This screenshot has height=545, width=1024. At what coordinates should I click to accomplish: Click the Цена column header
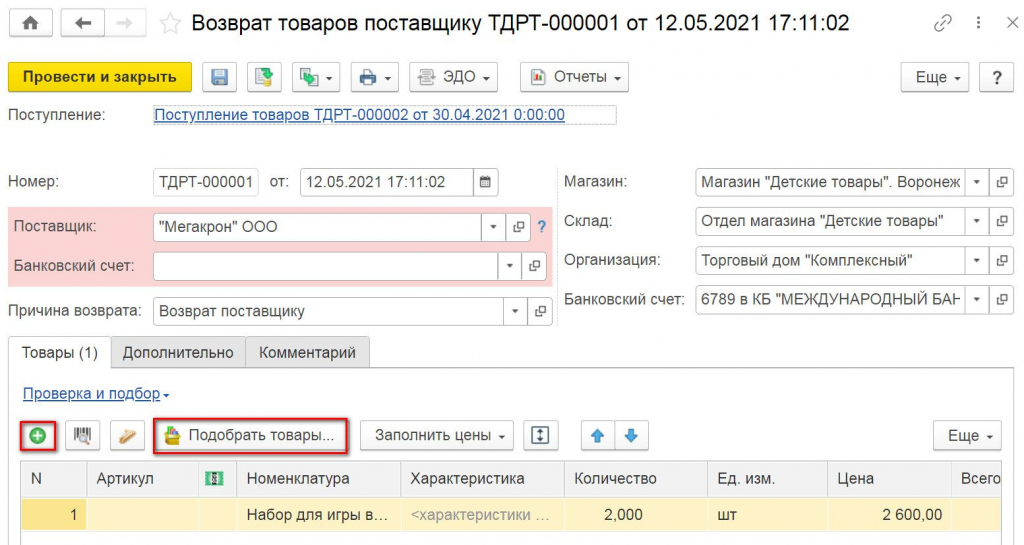[x=889, y=478]
